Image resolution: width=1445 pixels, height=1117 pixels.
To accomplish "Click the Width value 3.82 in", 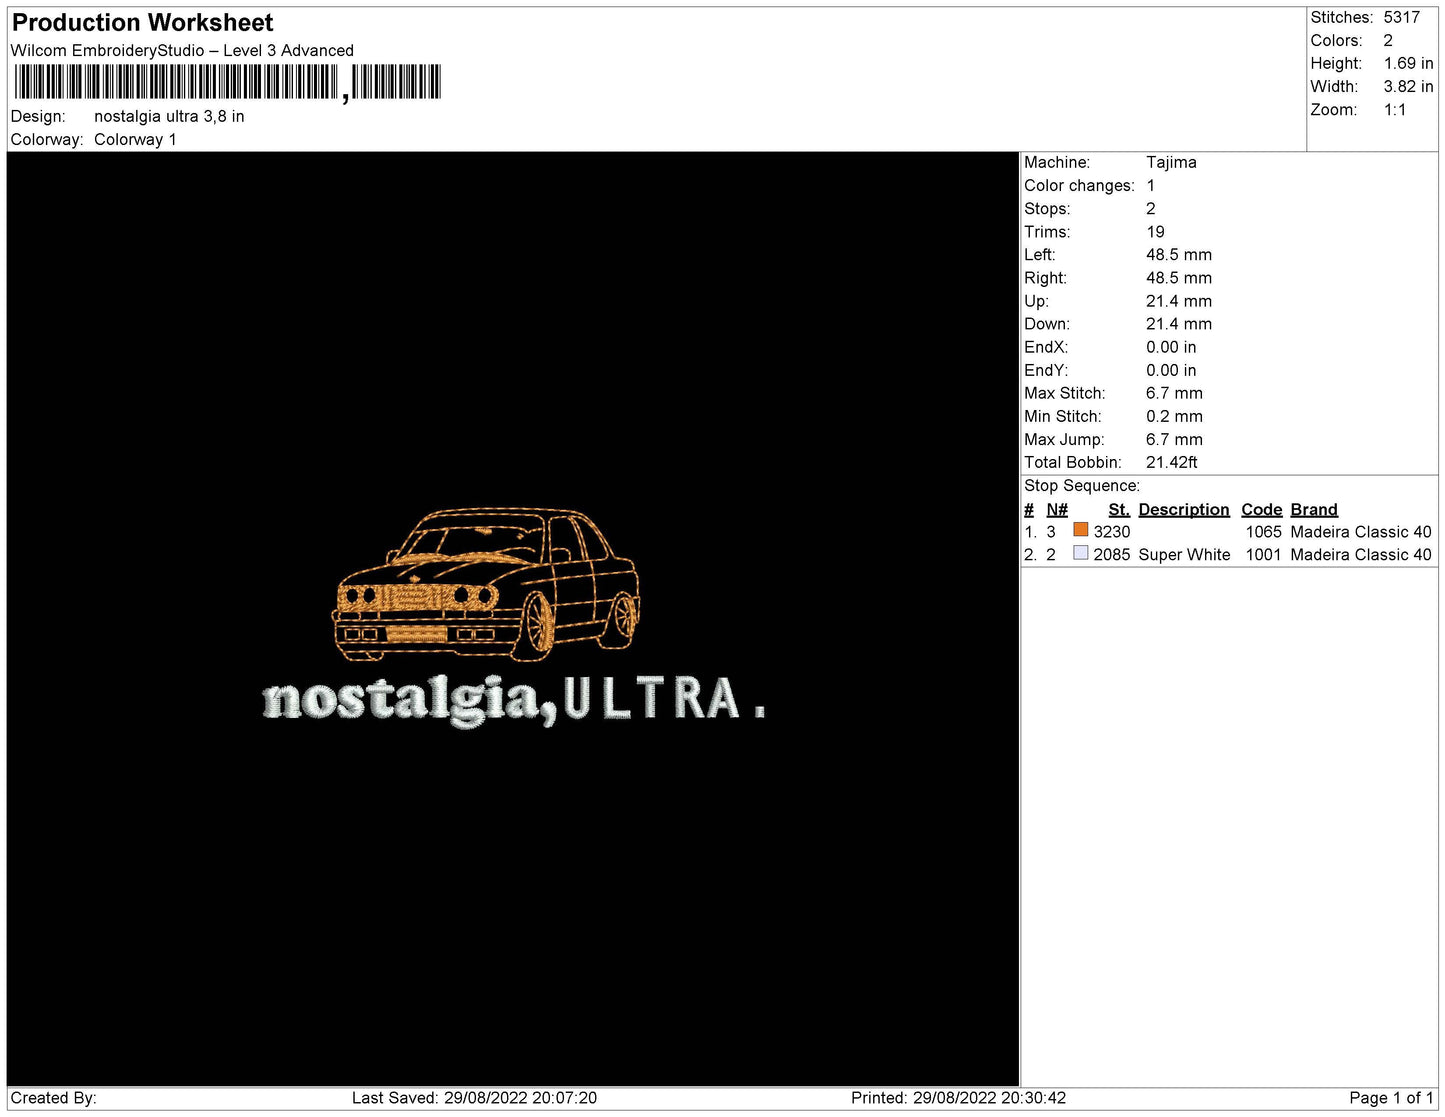I will click(1408, 86).
